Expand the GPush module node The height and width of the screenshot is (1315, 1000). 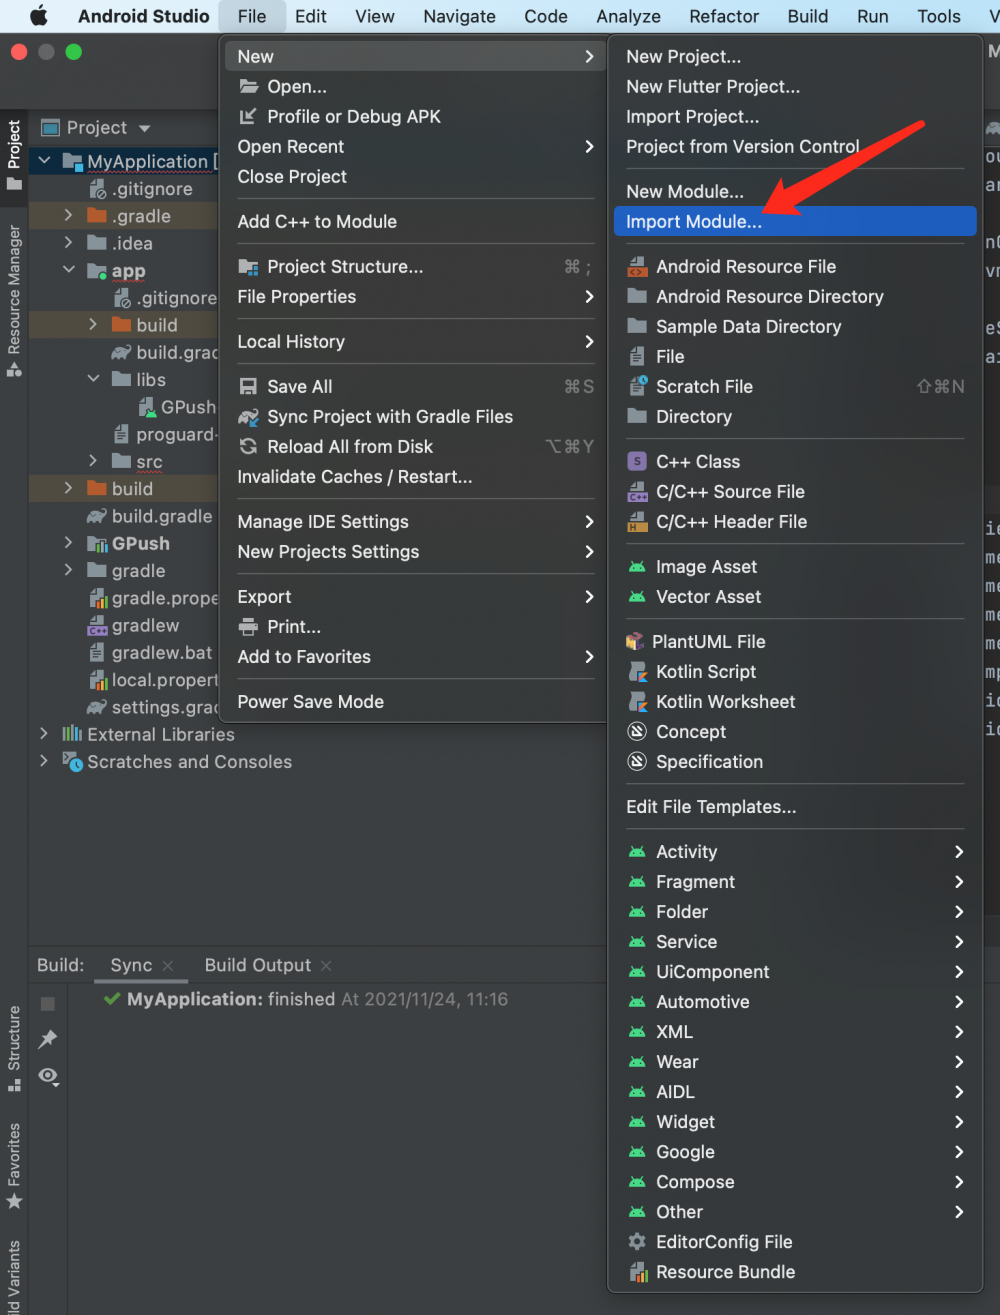click(x=68, y=543)
